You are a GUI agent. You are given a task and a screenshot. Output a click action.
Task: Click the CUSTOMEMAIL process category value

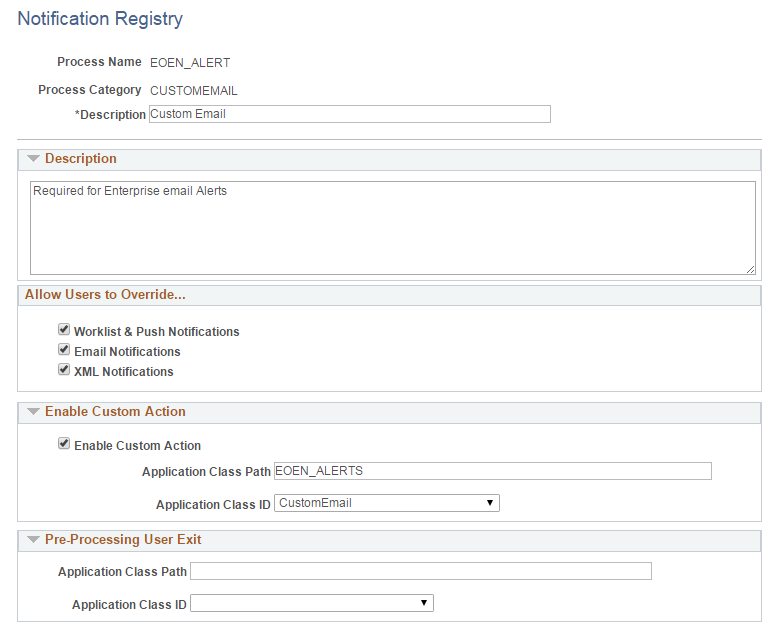193,91
